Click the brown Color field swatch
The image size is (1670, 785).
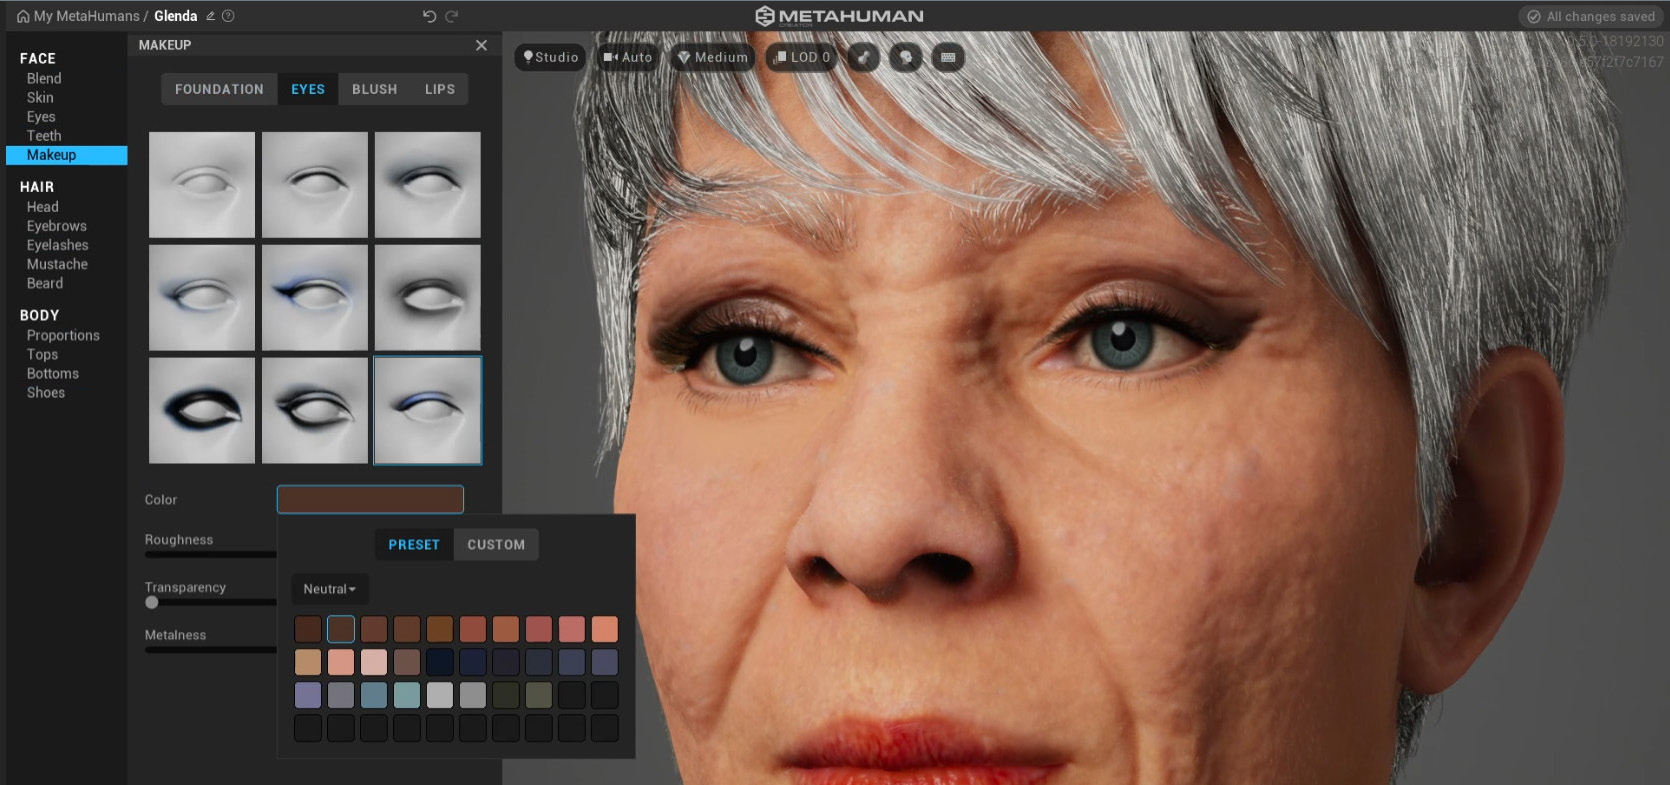pyautogui.click(x=370, y=499)
